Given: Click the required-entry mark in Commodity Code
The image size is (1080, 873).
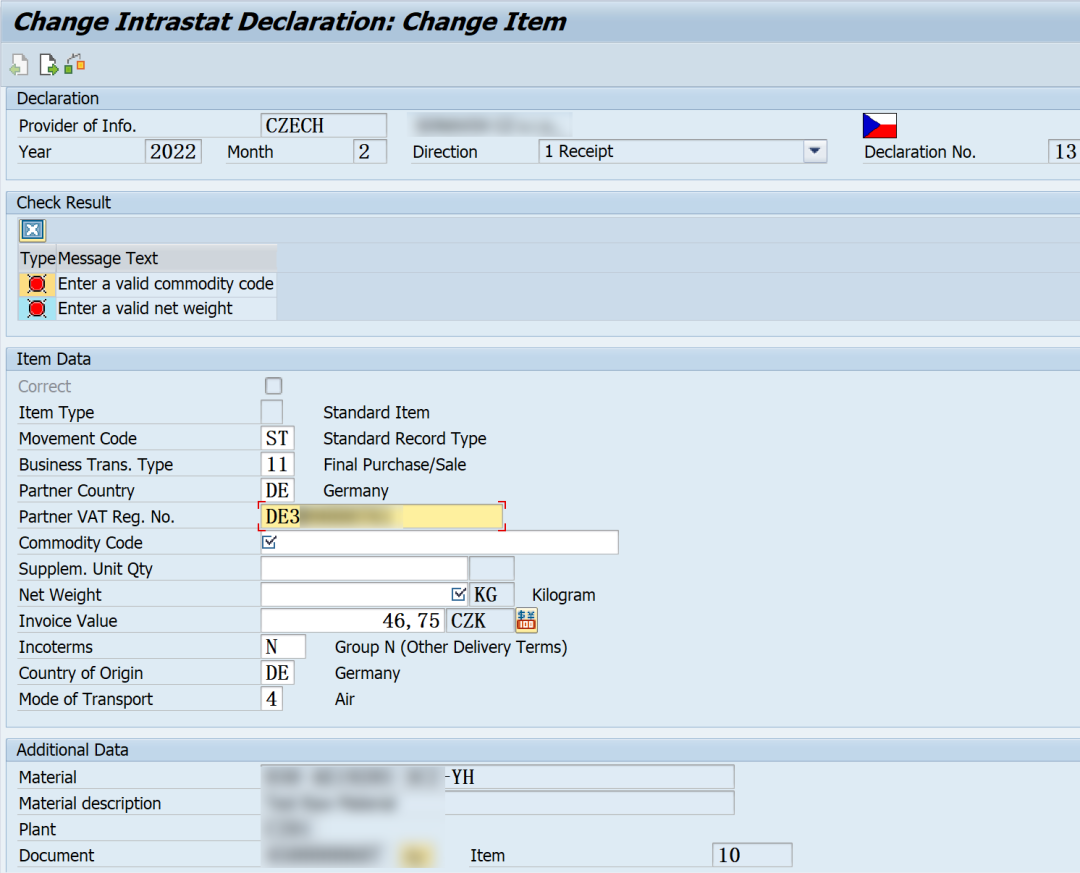Looking at the screenshot, I should click(x=269, y=542).
